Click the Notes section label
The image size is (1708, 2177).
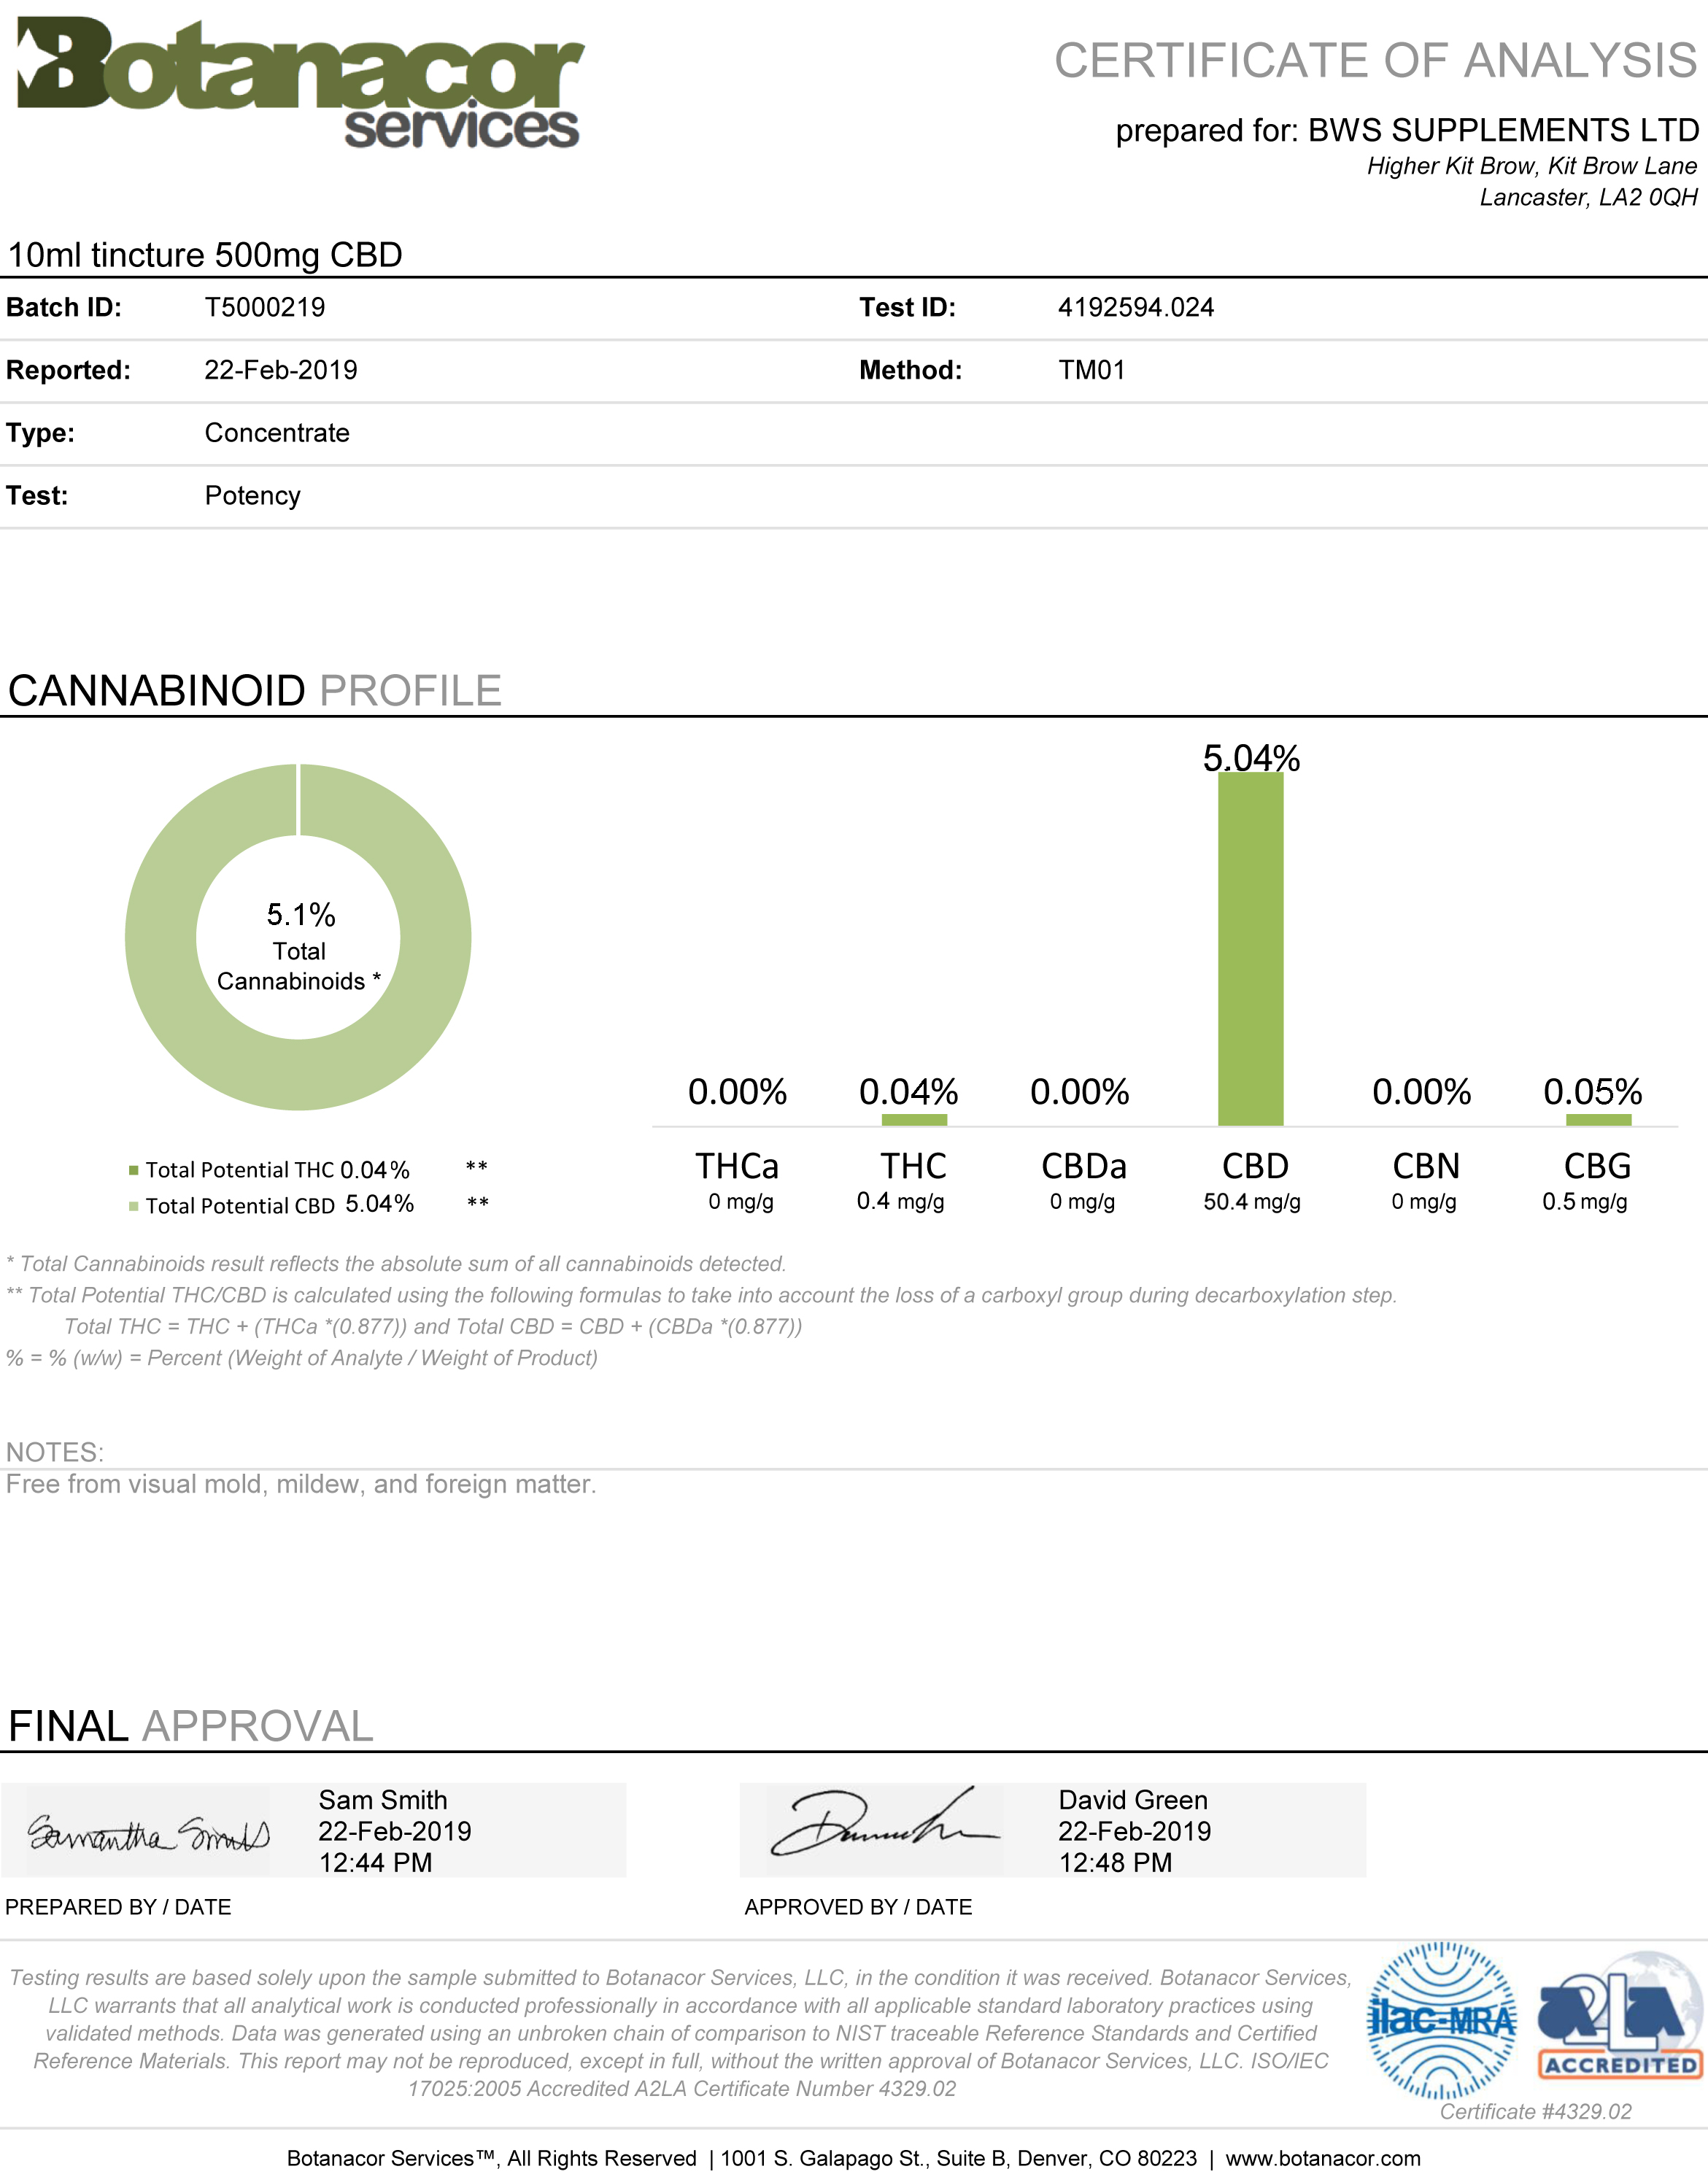point(55,1452)
